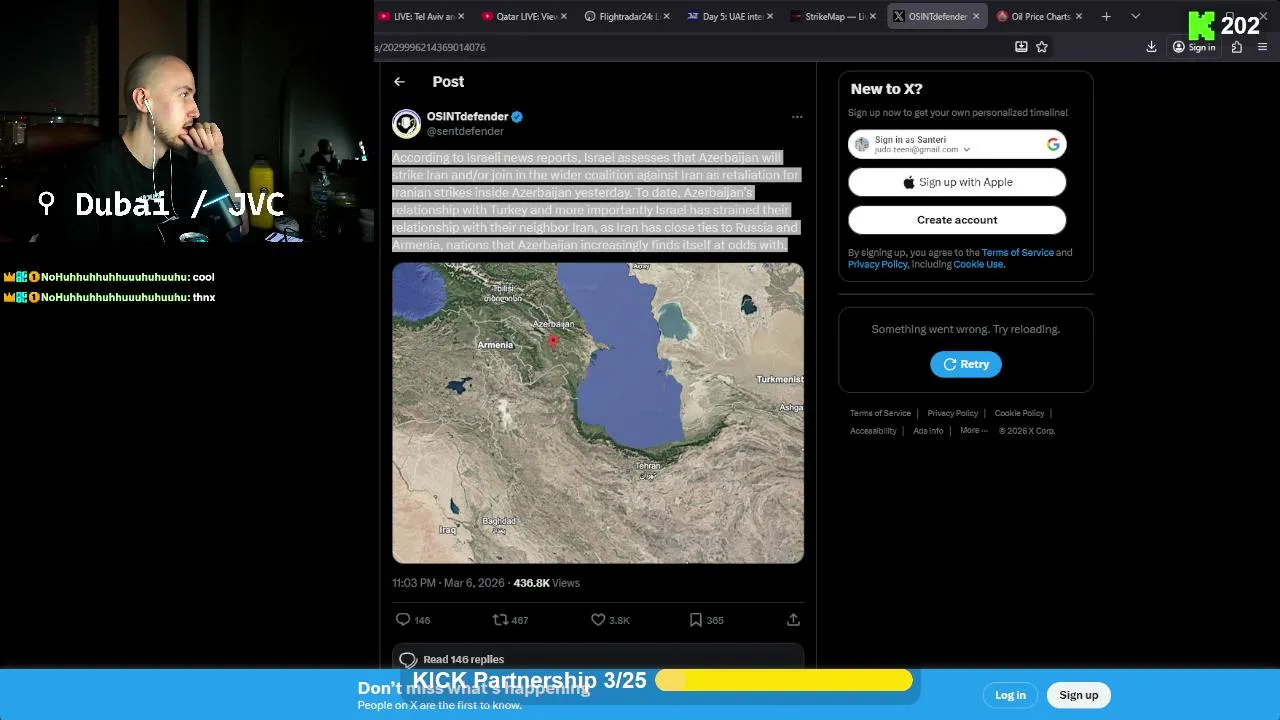
Task: Click the Retry button
Action: pyautogui.click(x=966, y=364)
